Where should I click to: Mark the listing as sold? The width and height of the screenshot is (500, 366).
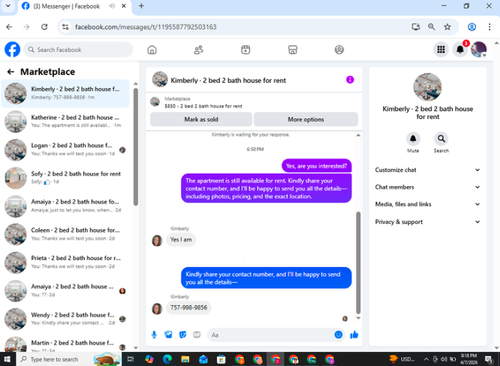tap(201, 119)
